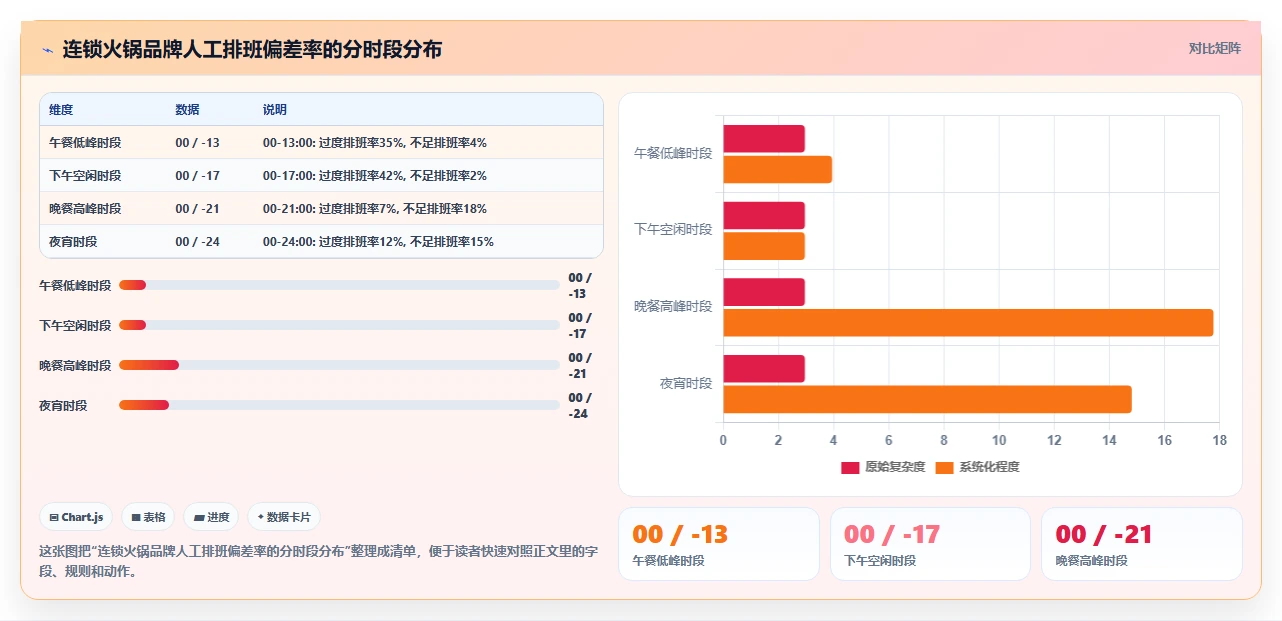Click the 对比矩阵 label in header

1215,48
